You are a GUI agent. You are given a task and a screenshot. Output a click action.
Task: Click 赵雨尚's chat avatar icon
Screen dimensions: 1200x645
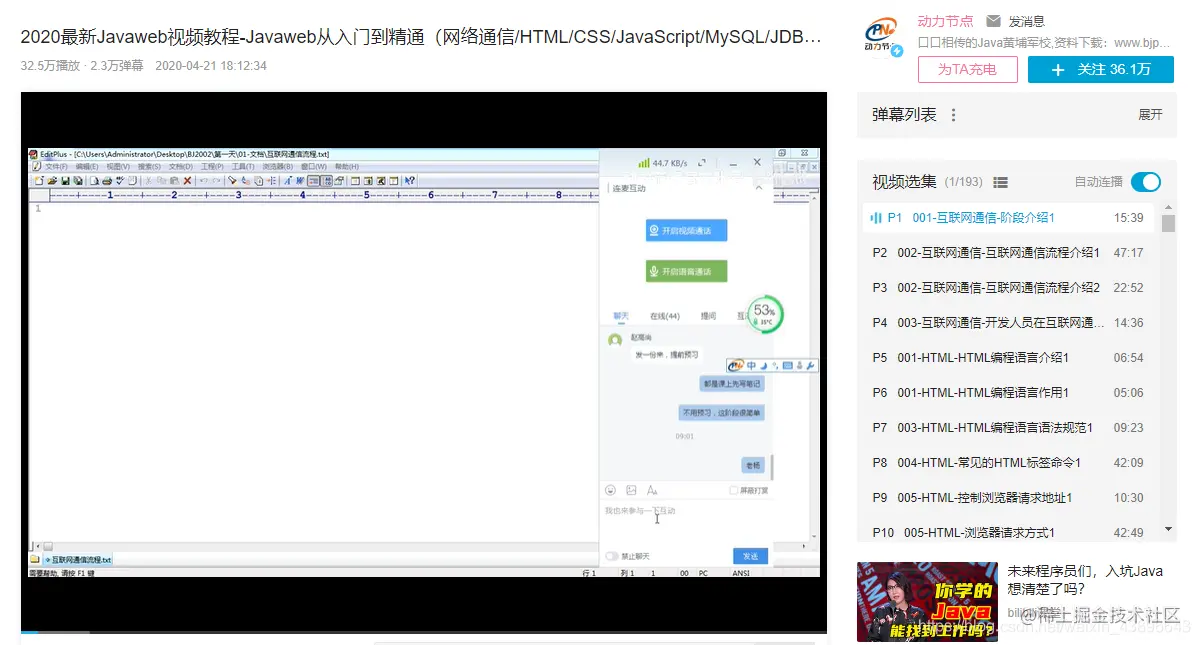pyautogui.click(x=615, y=340)
